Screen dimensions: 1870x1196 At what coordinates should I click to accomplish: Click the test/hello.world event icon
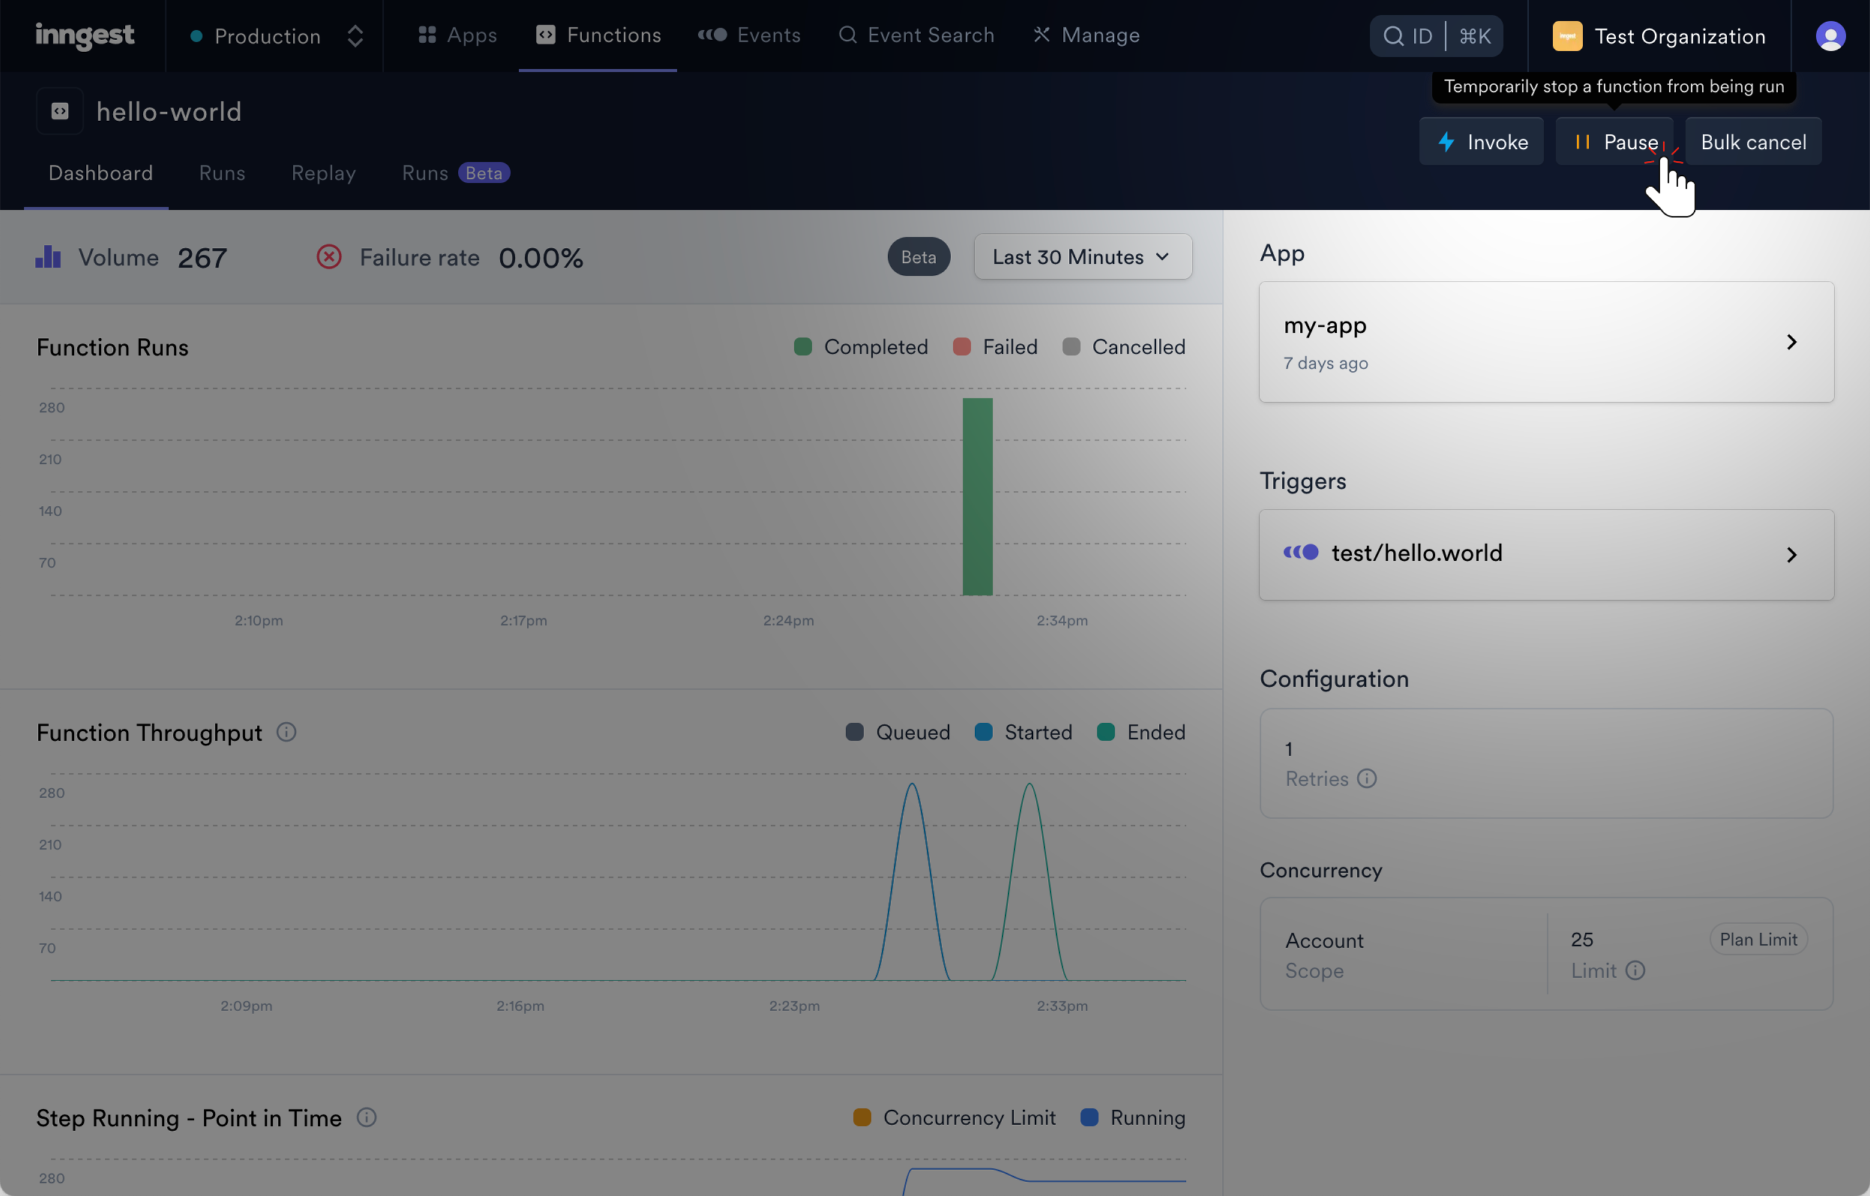[1301, 552]
